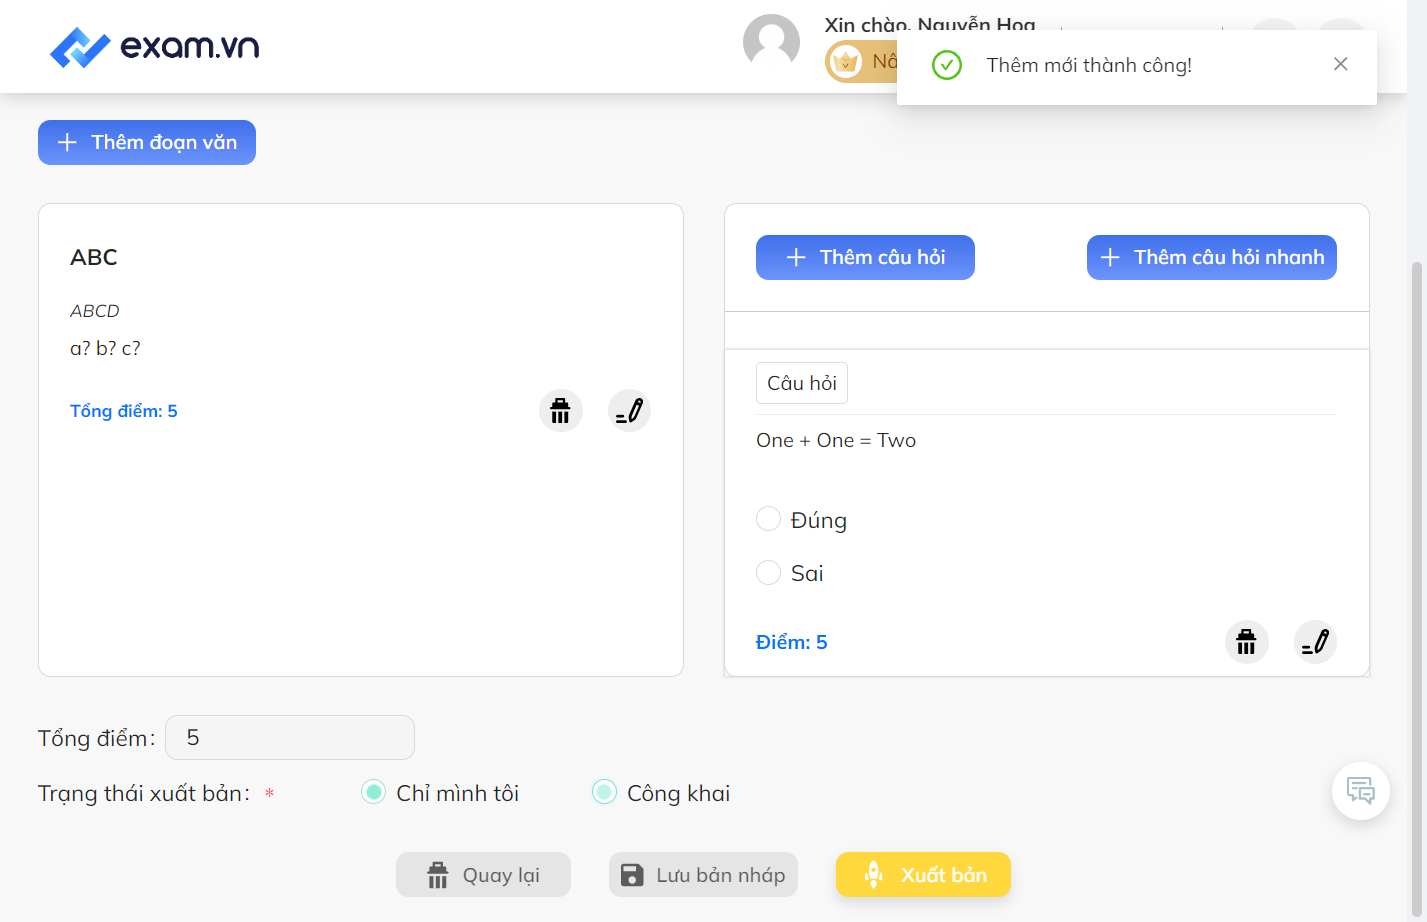The image size is (1427, 922).
Task: Add a new passage with Thêm đoạn văn
Action: pyautogui.click(x=147, y=142)
